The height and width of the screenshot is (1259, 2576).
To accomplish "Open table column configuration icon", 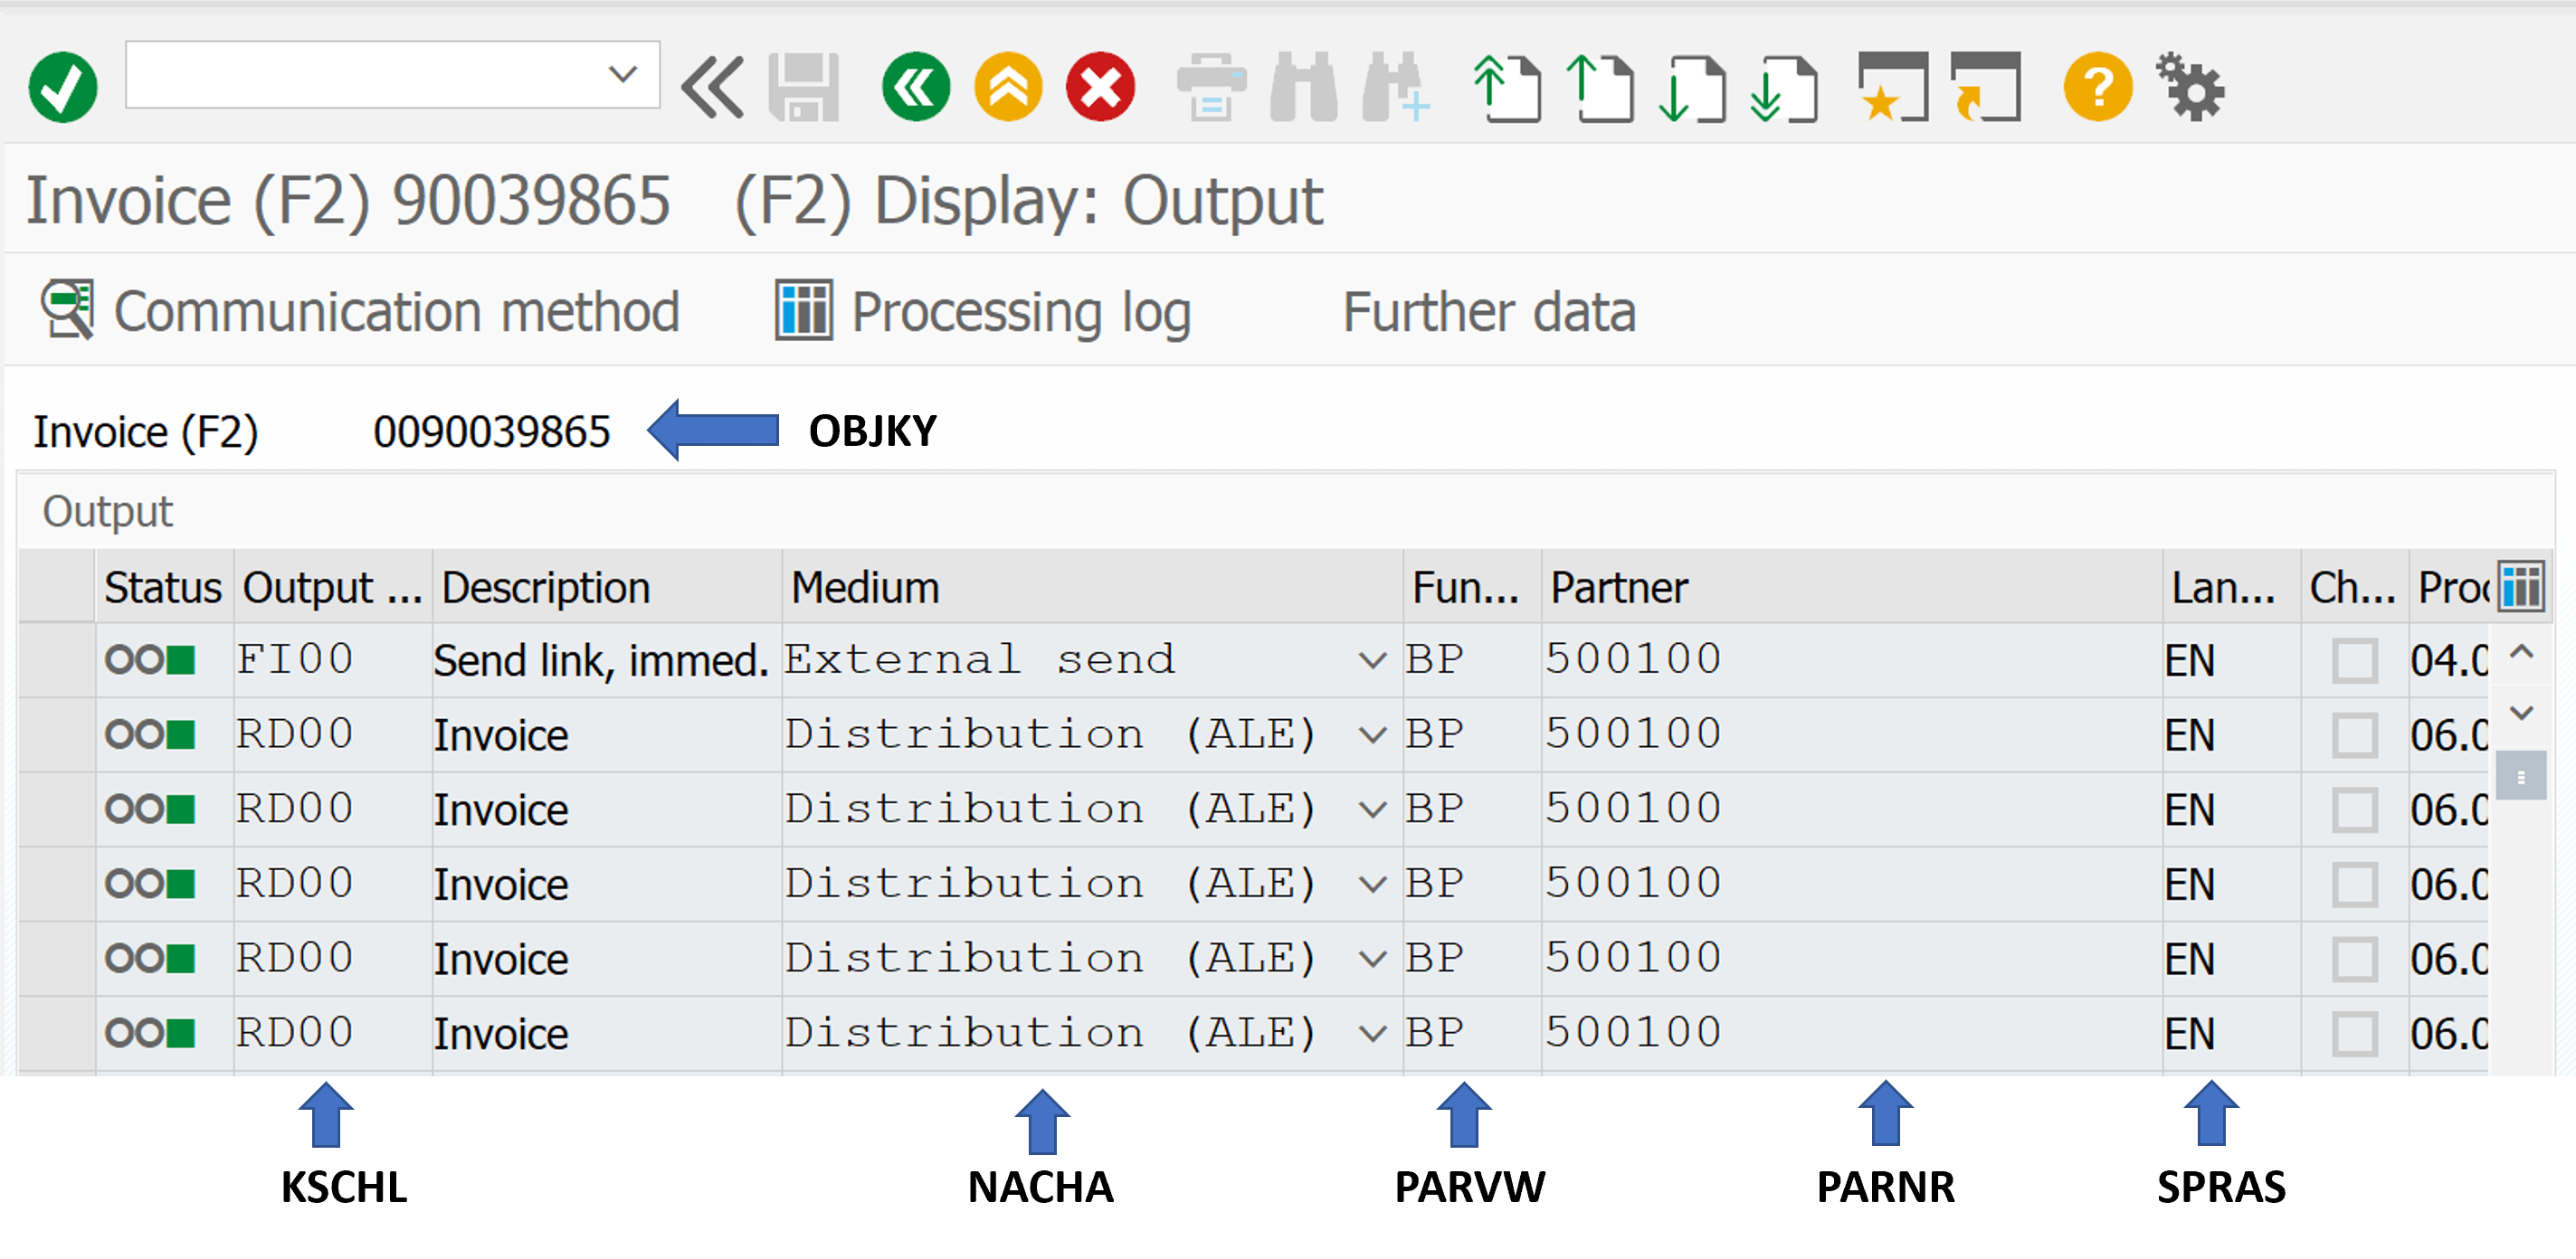I will pyautogui.click(x=2521, y=585).
